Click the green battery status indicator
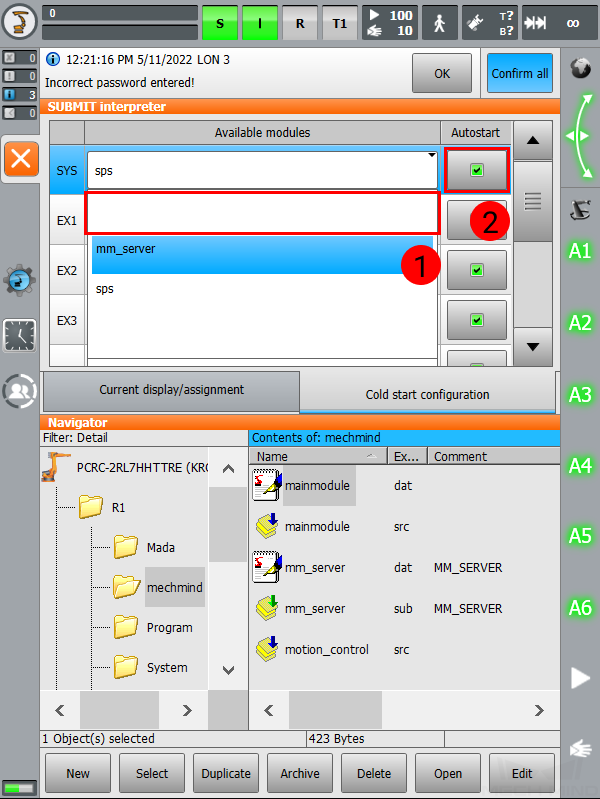The image size is (600, 799). click(x=19, y=788)
